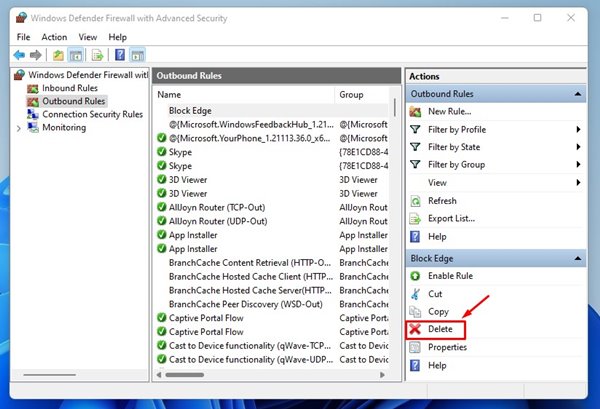Select BranchCache Content Retrieval rule row

click(272, 262)
